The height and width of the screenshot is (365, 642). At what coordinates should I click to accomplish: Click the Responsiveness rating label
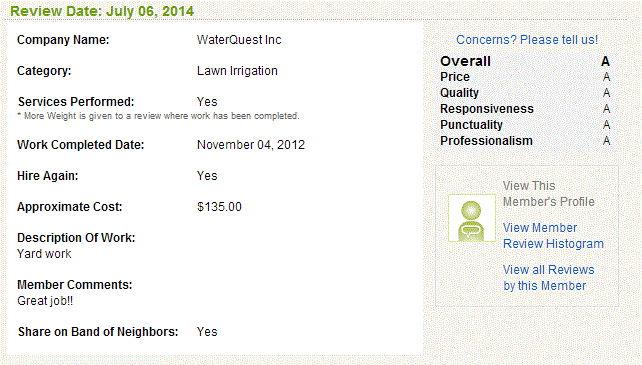[x=487, y=109]
